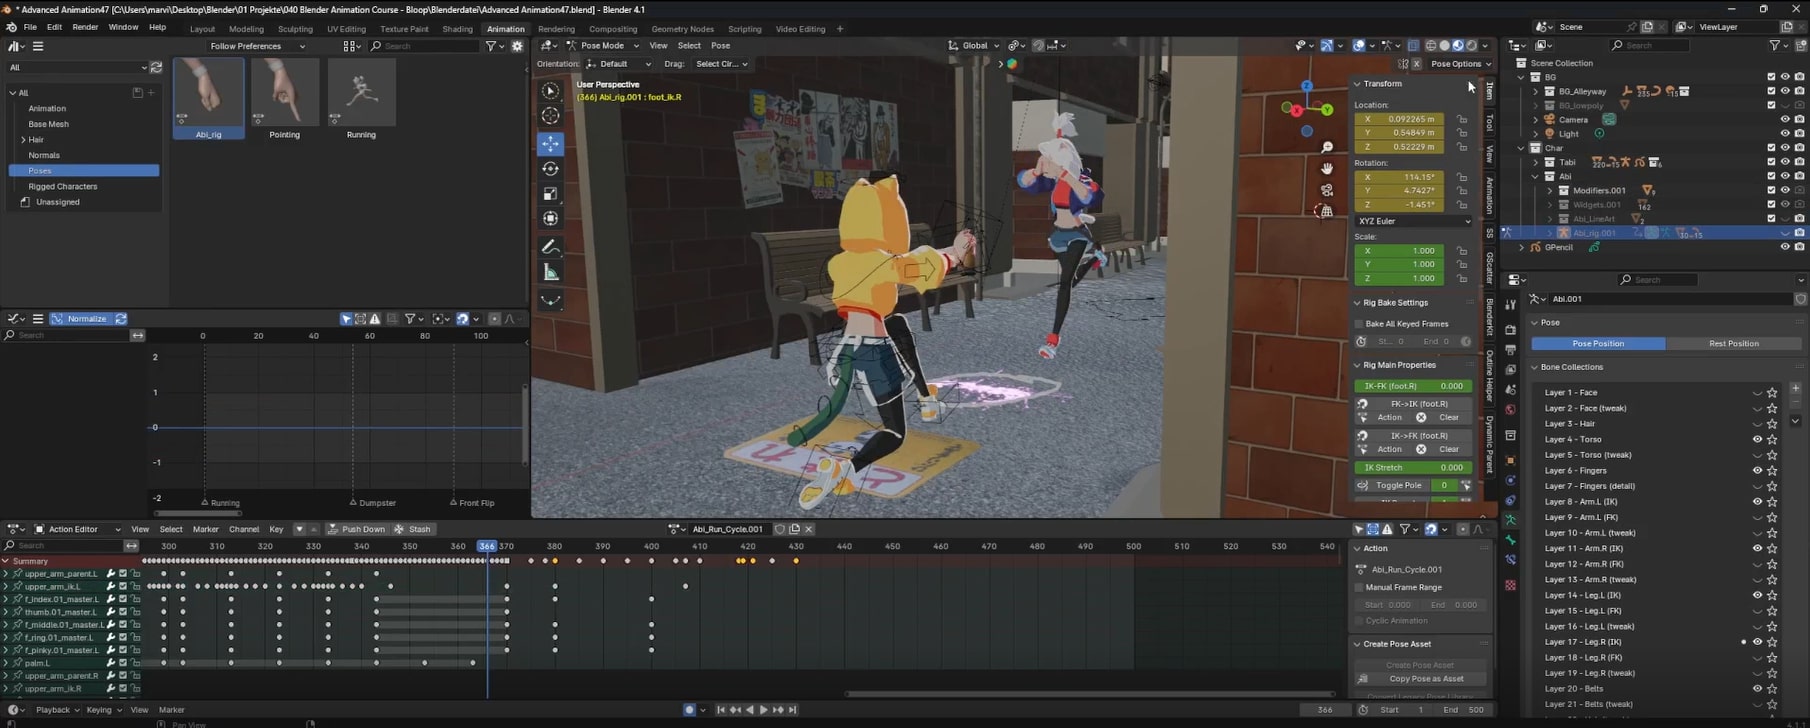Viewport: 1810px width, 728px height.
Task: Click the Copy Pose as Asset button
Action: point(1425,679)
